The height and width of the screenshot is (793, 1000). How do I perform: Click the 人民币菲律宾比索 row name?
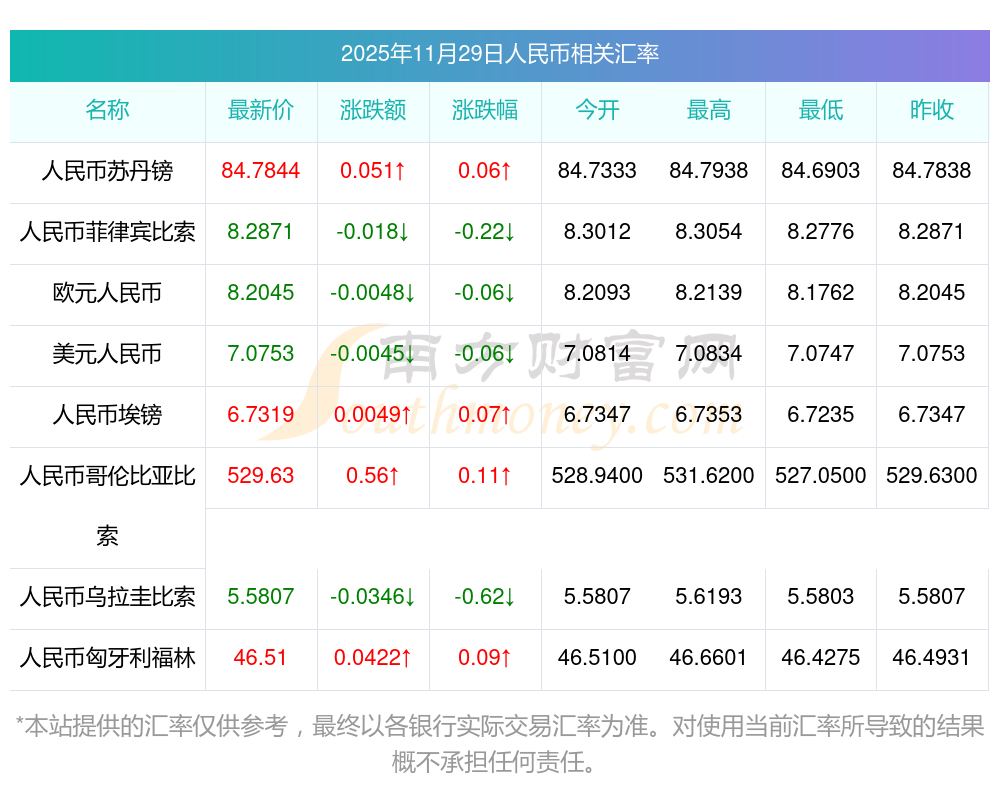coord(107,232)
